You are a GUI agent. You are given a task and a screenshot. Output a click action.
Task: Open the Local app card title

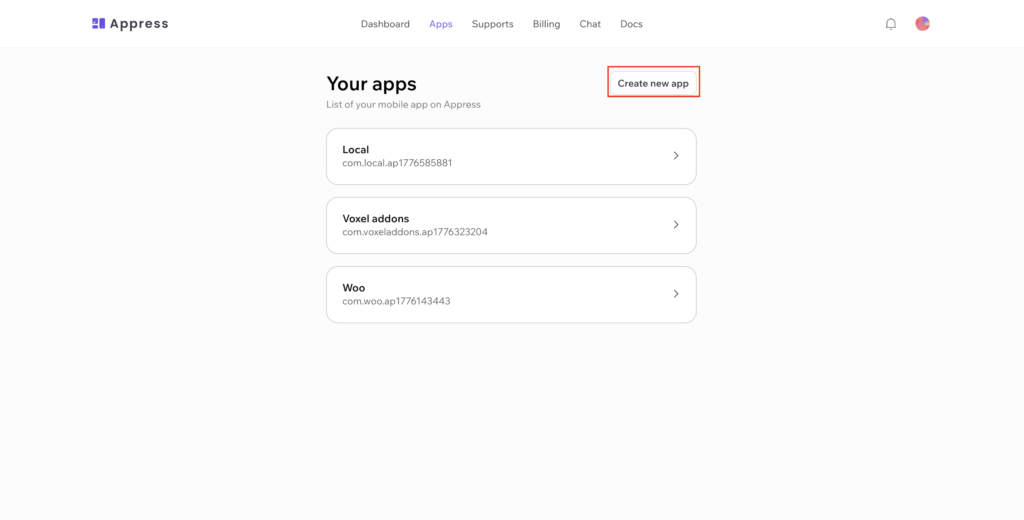[356, 150]
